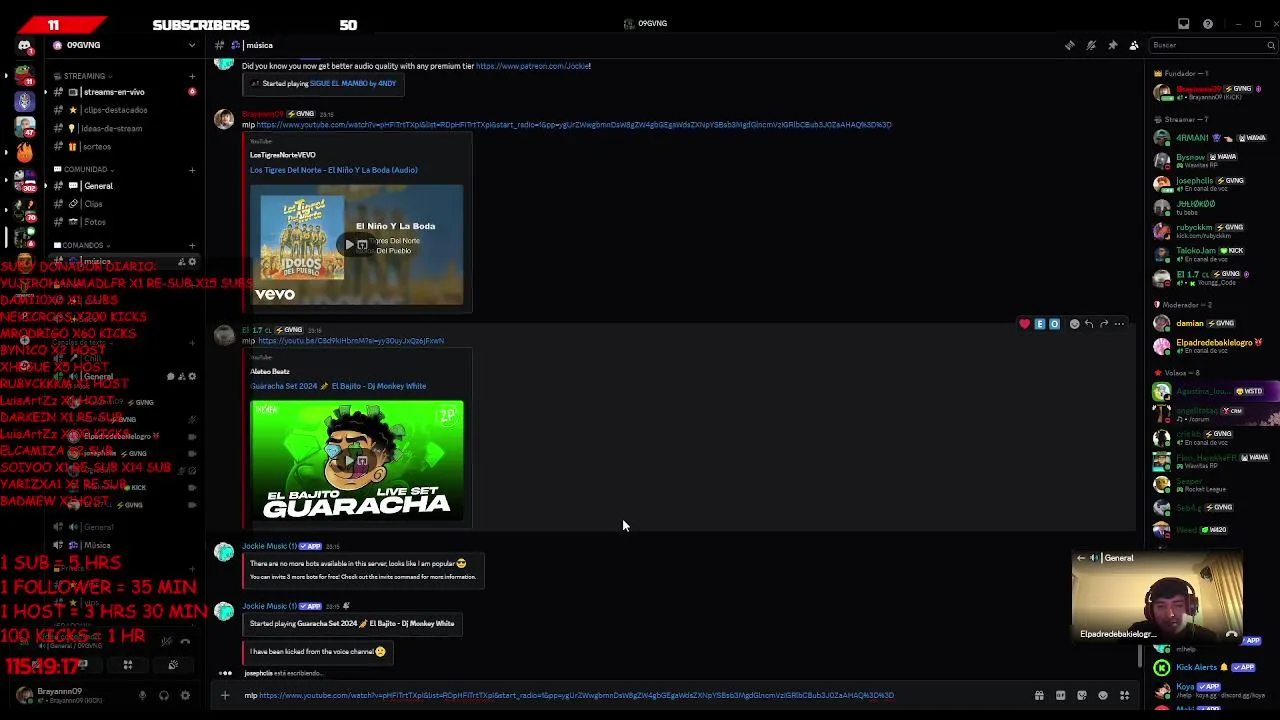The width and height of the screenshot is (1280, 720).
Task: Open edit channel gear for música
Action: click(193, 262)
